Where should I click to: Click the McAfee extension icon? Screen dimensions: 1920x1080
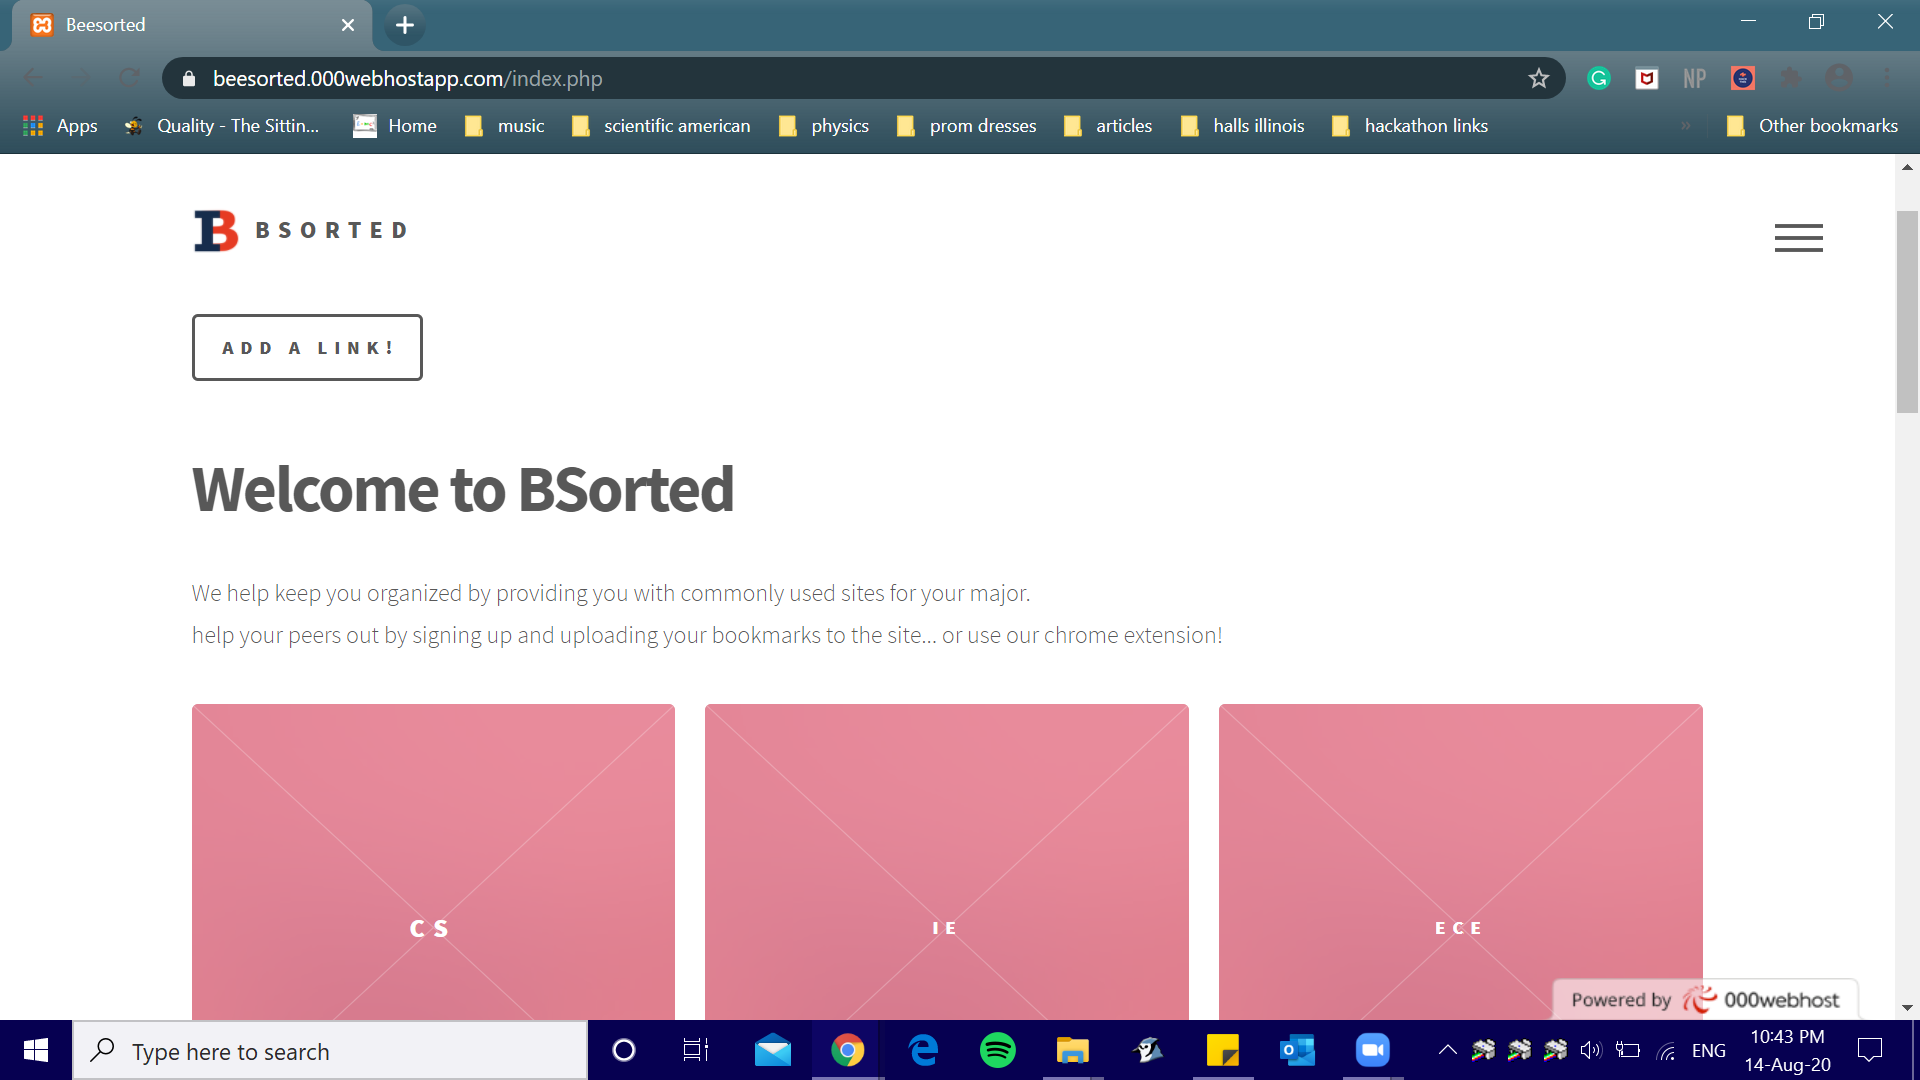pos(1646,78)
